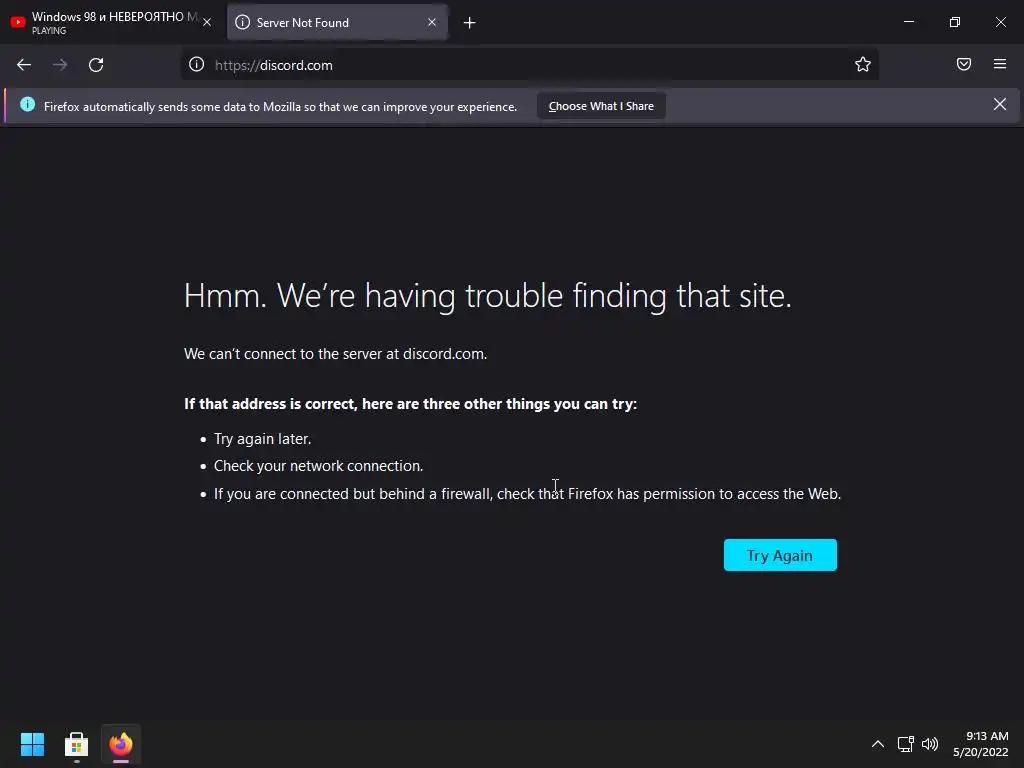The height and width of the screenshot is (768, 1024).
Task: Open volume control in system tray
Action: (930, 744)
